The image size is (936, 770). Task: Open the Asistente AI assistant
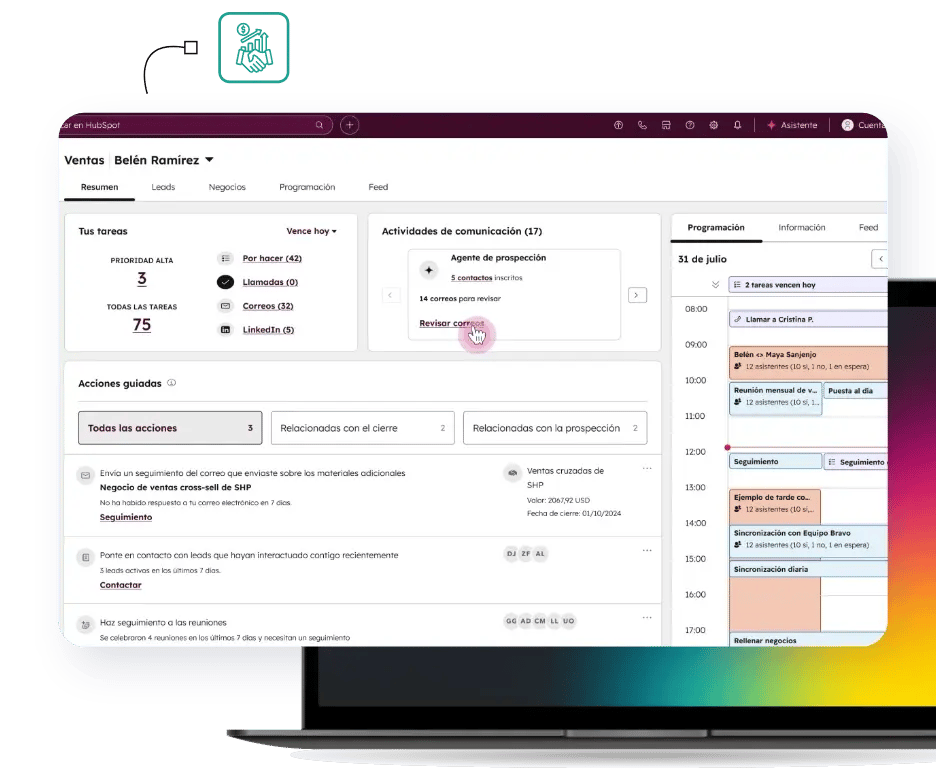791,125
